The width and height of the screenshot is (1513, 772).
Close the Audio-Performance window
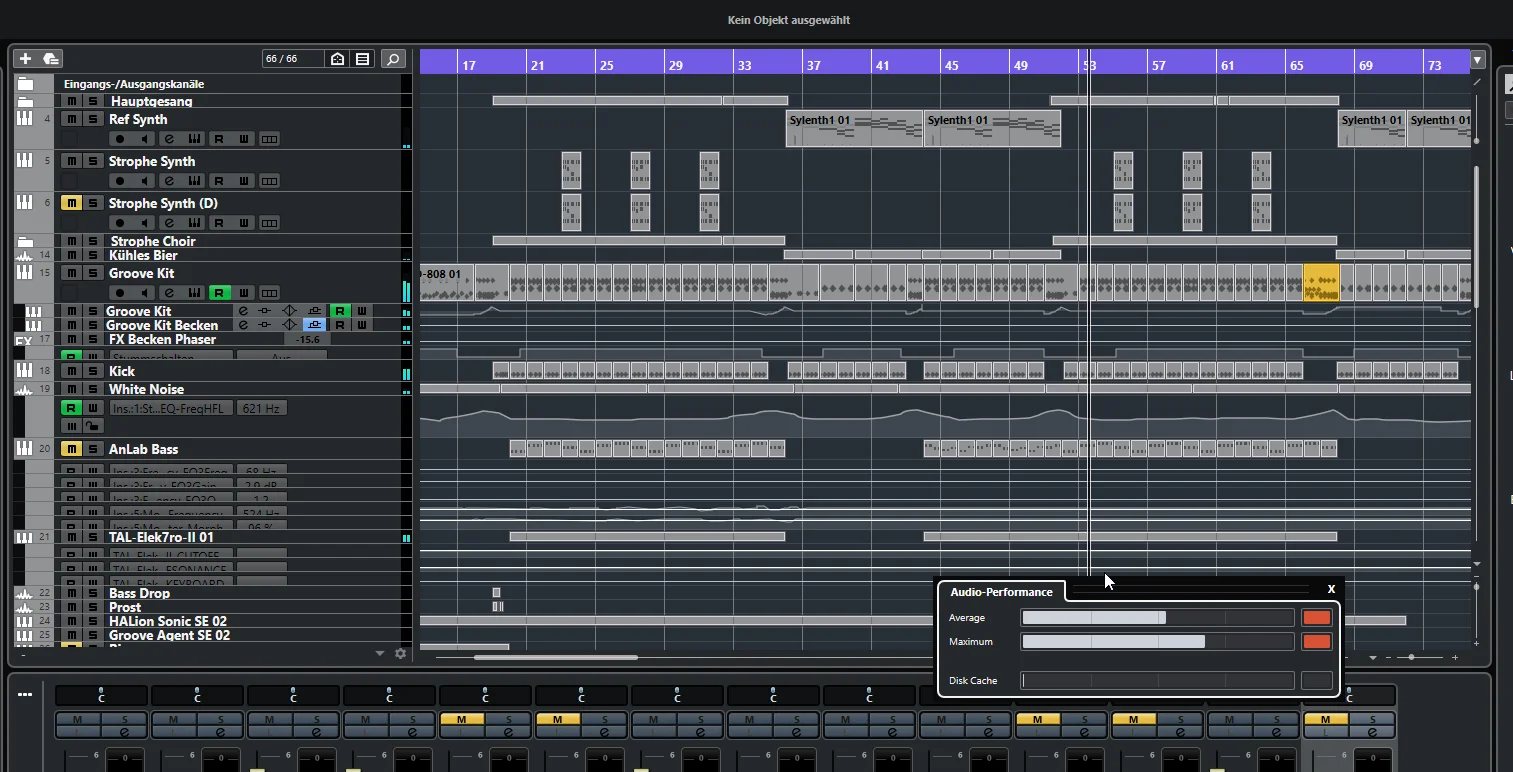(x=1331, y=589)
